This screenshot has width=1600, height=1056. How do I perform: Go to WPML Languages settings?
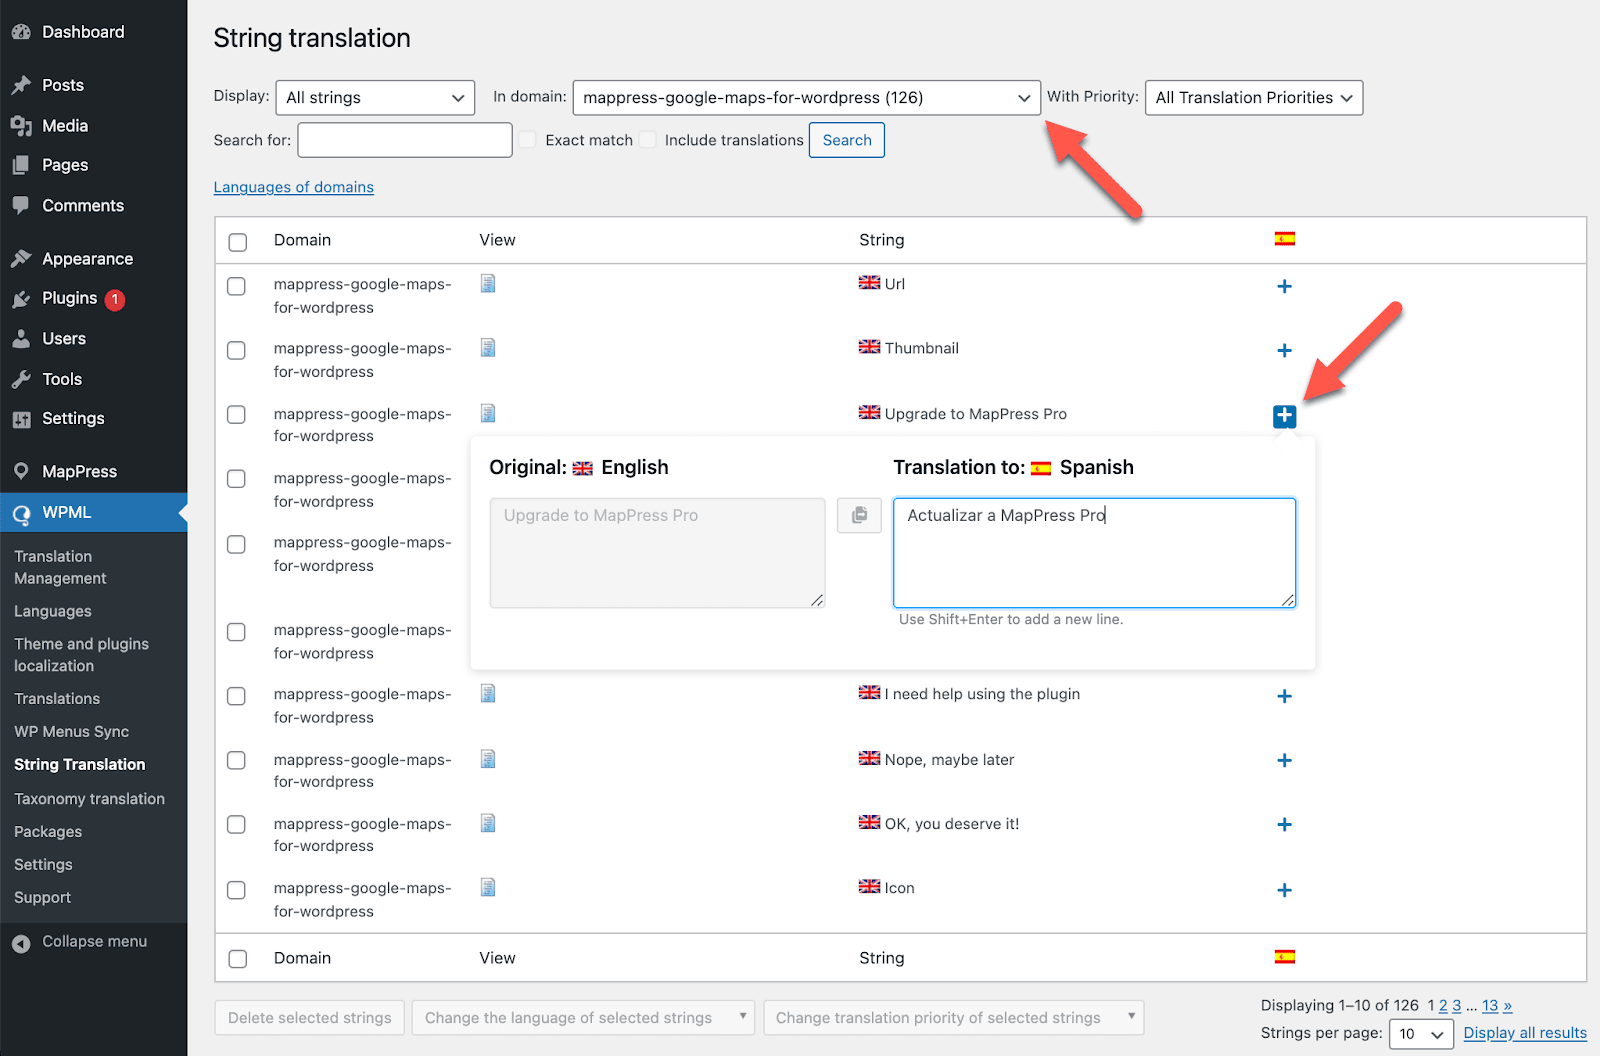click(x=53, y=611)
